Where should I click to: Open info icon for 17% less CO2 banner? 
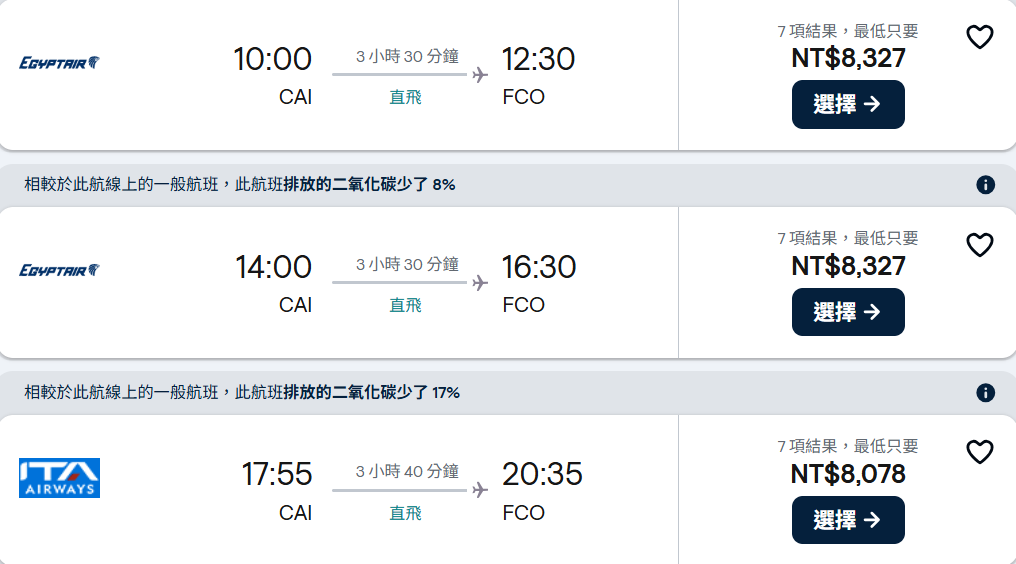point(985,393)
